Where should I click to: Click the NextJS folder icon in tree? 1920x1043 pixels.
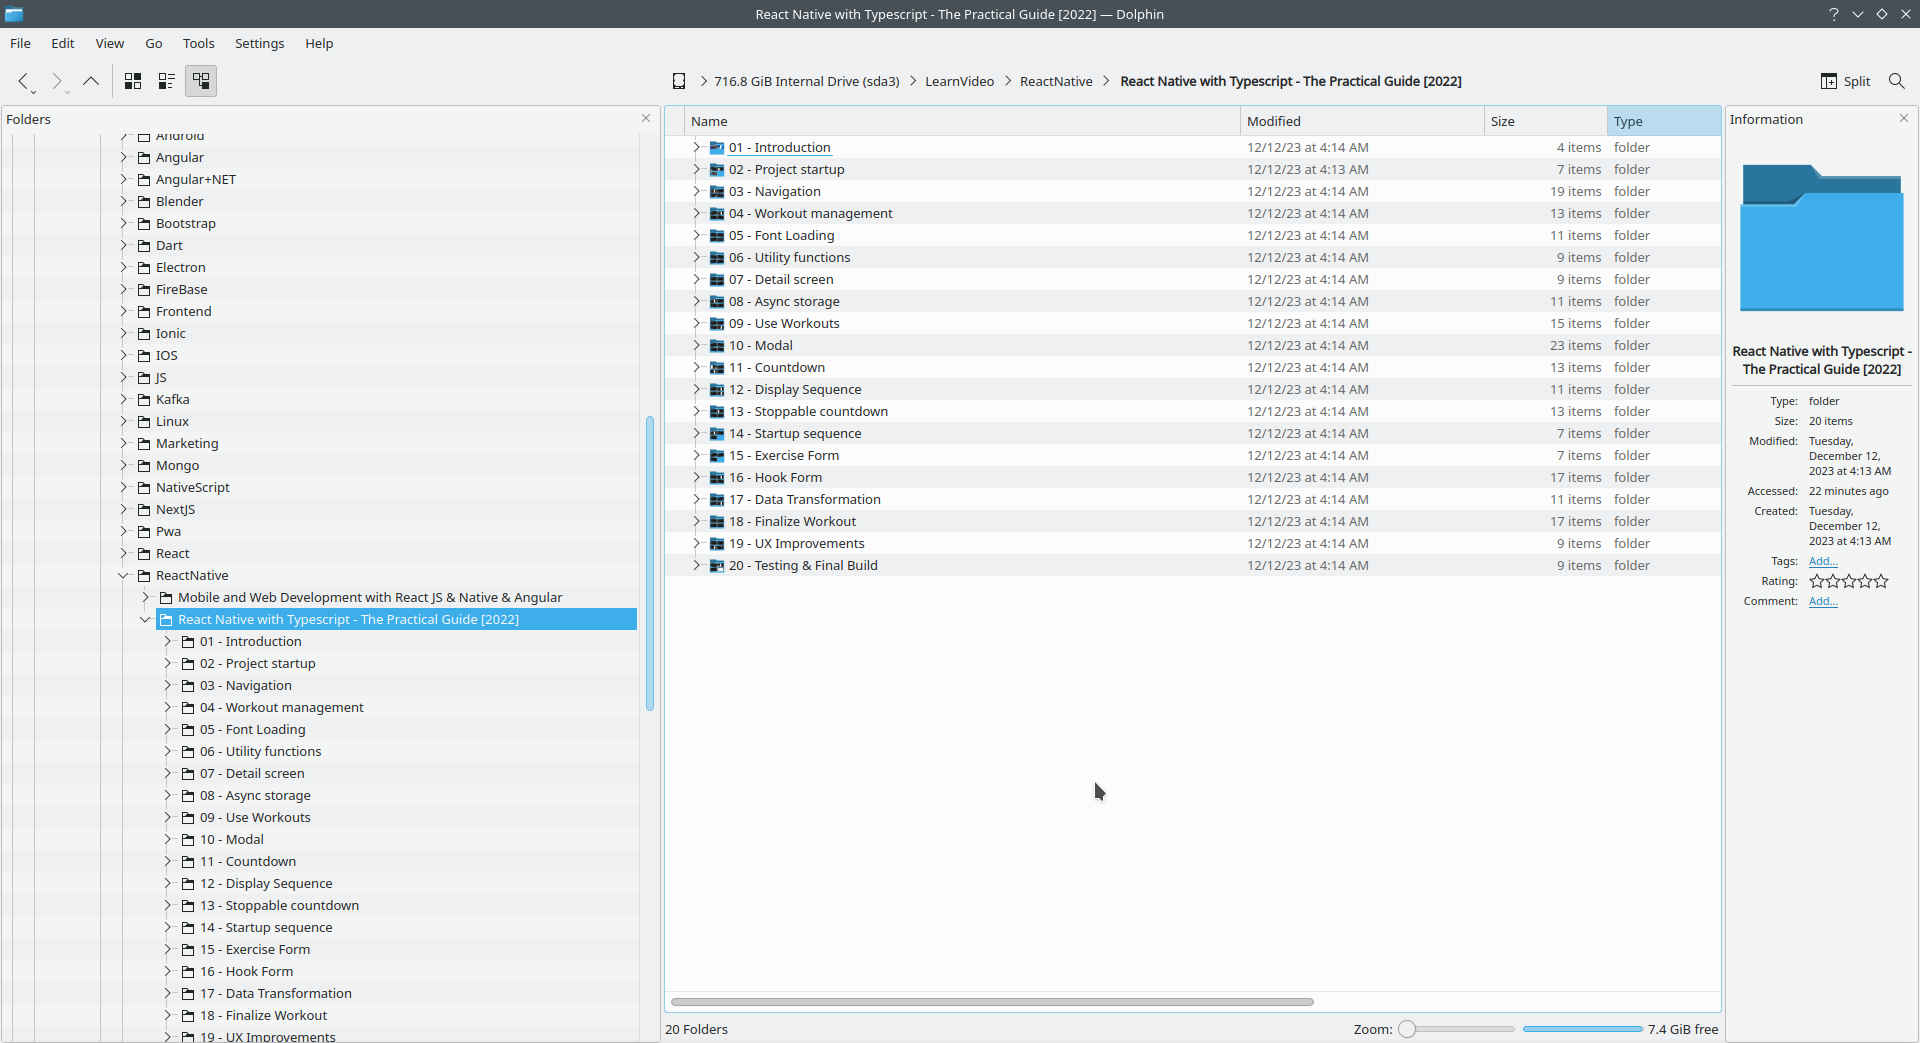(144, 509)
